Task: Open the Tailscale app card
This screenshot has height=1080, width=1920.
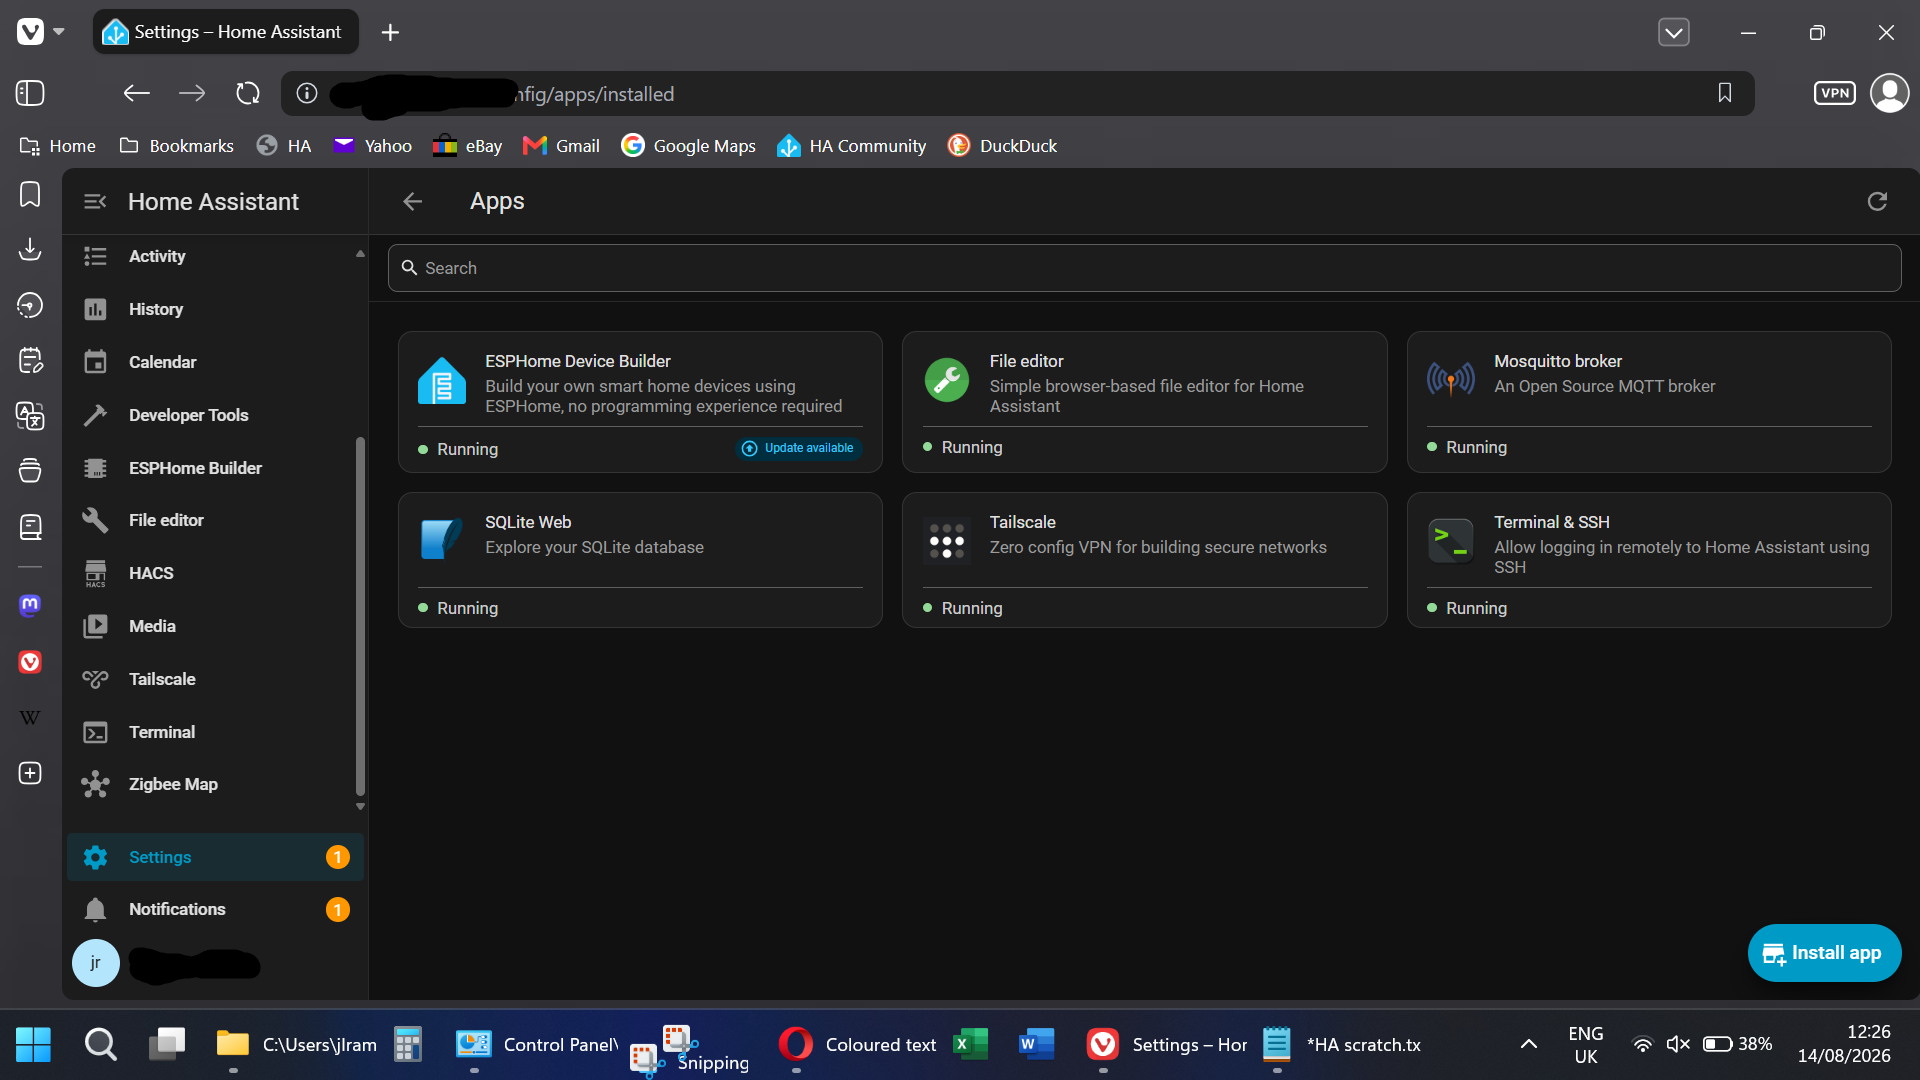Action: pyautogui.click(x=1144, y=560)
